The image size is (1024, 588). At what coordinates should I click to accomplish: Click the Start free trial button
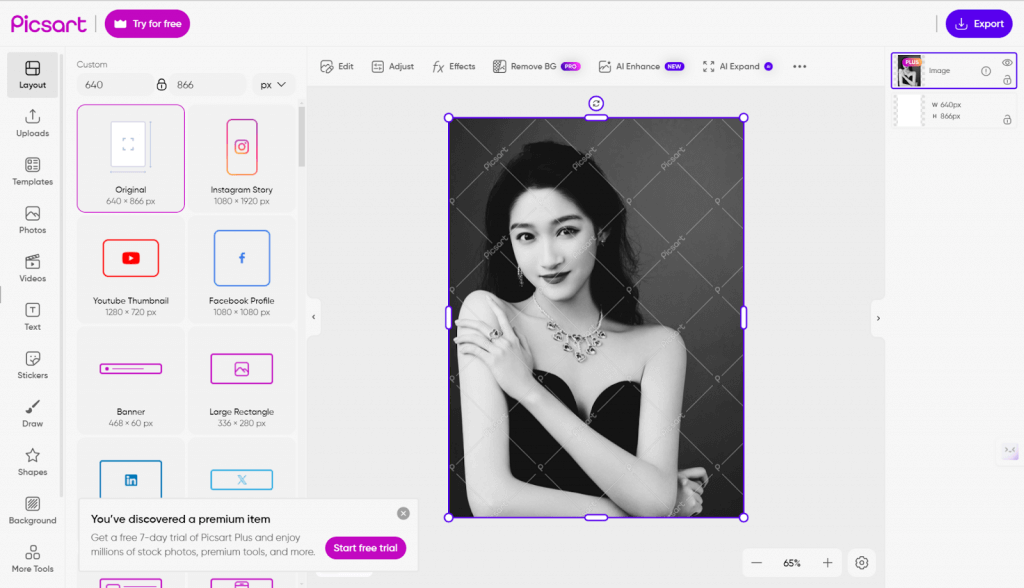click(x=365, y=548)
